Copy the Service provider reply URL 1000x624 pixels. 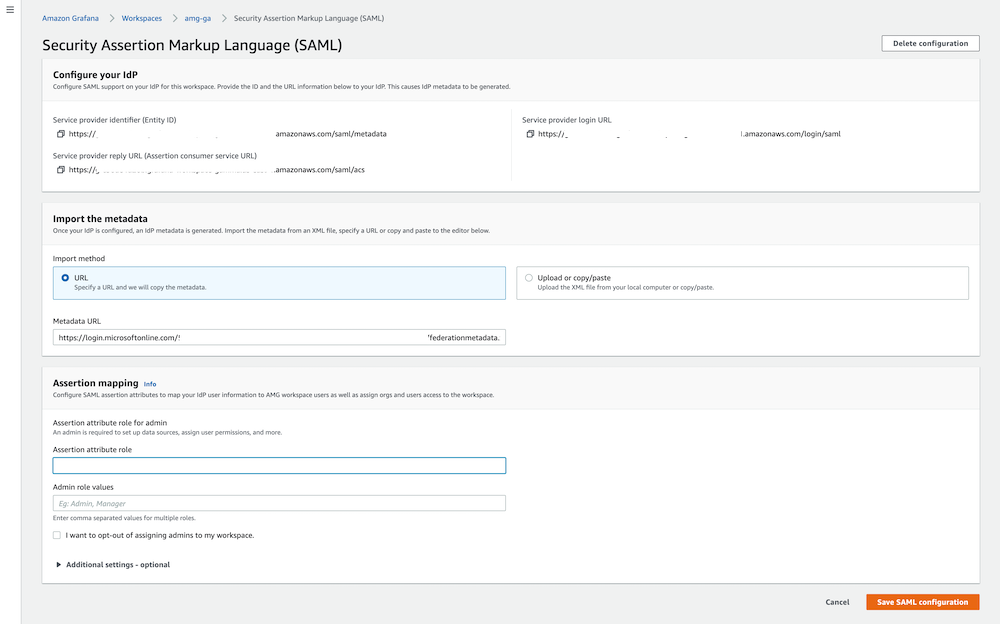point(60,169)
